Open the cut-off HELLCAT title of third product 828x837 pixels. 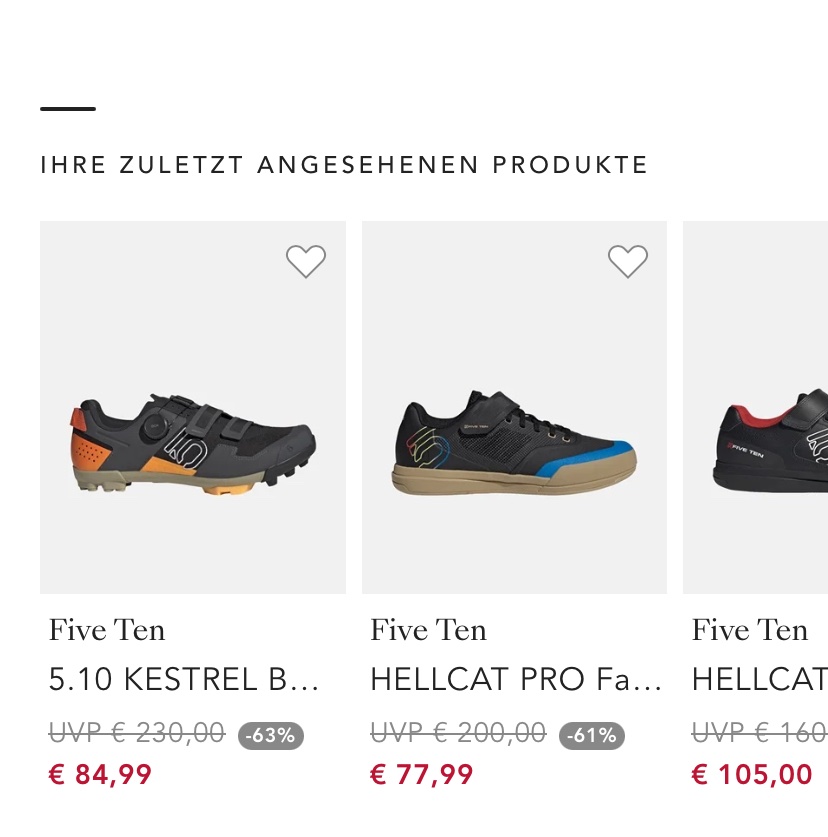click(759, 680)
